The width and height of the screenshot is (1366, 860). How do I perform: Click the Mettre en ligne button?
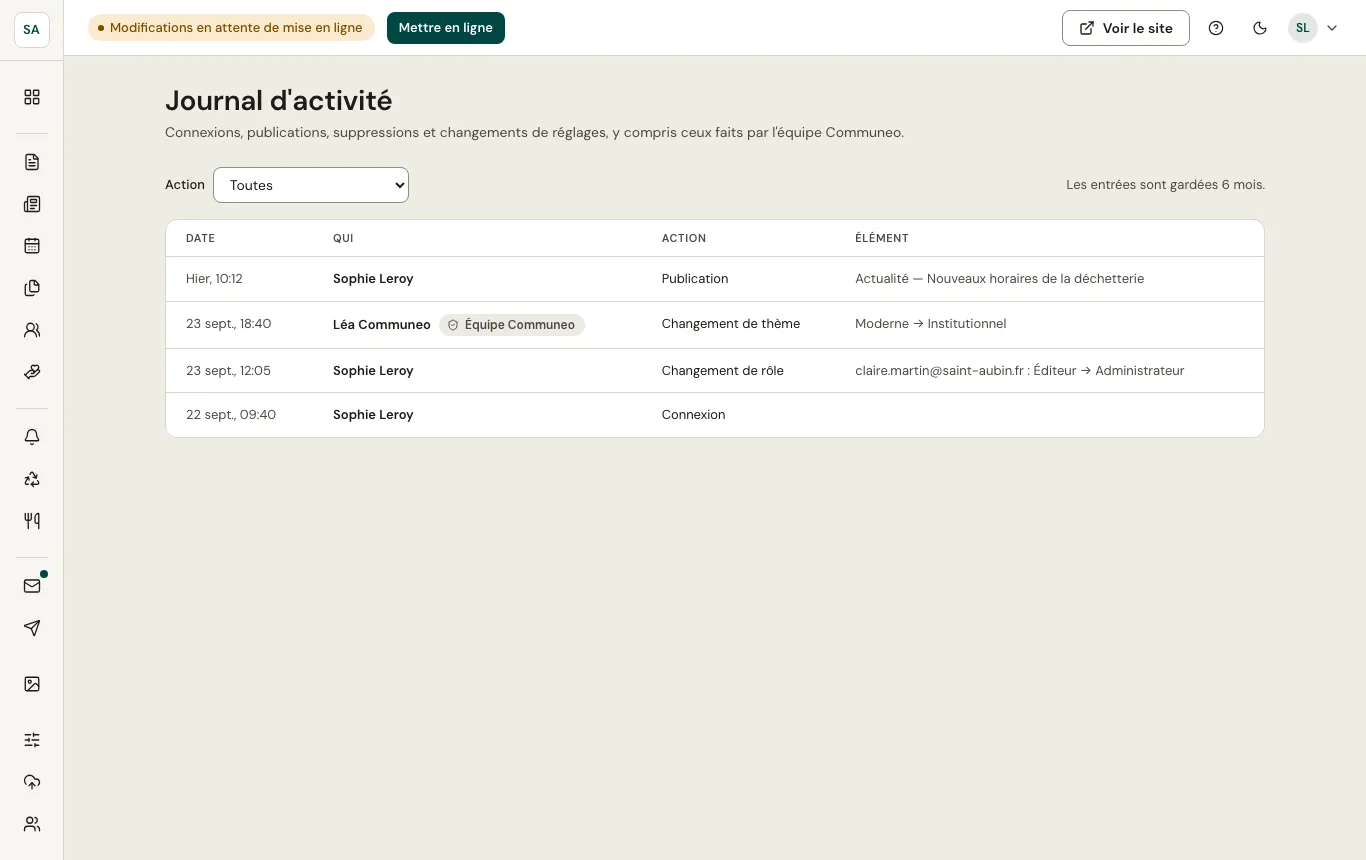[446, 28]
